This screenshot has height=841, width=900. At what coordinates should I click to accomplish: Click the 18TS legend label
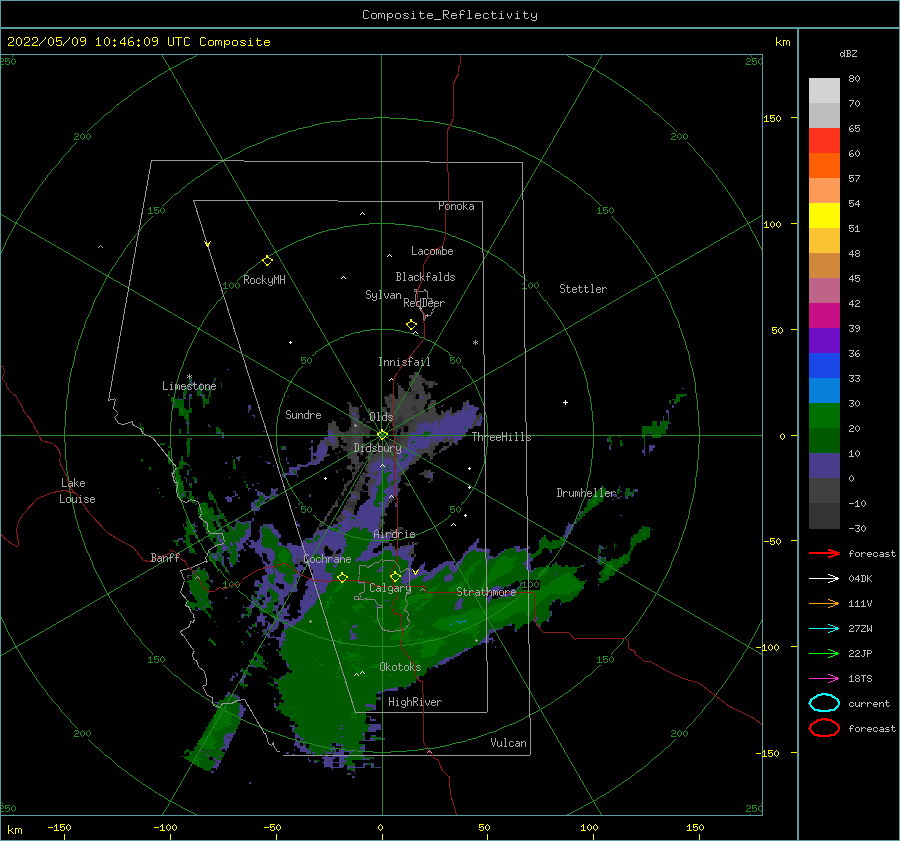860,679
